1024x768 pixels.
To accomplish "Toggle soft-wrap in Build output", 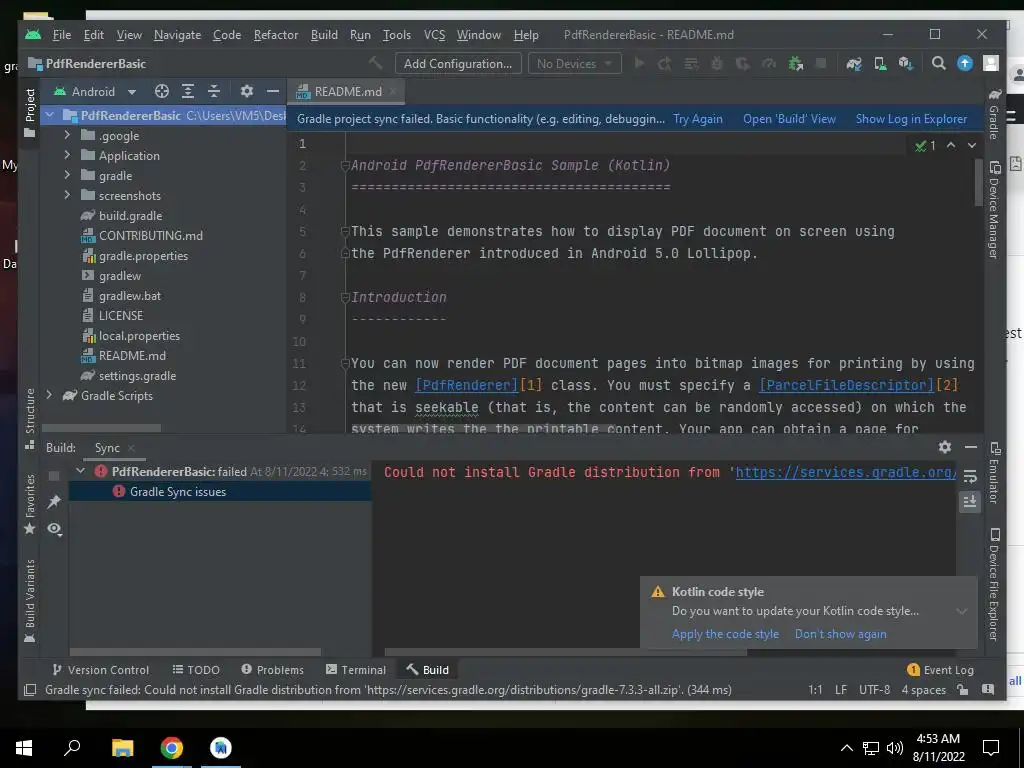I will (970, 477).
